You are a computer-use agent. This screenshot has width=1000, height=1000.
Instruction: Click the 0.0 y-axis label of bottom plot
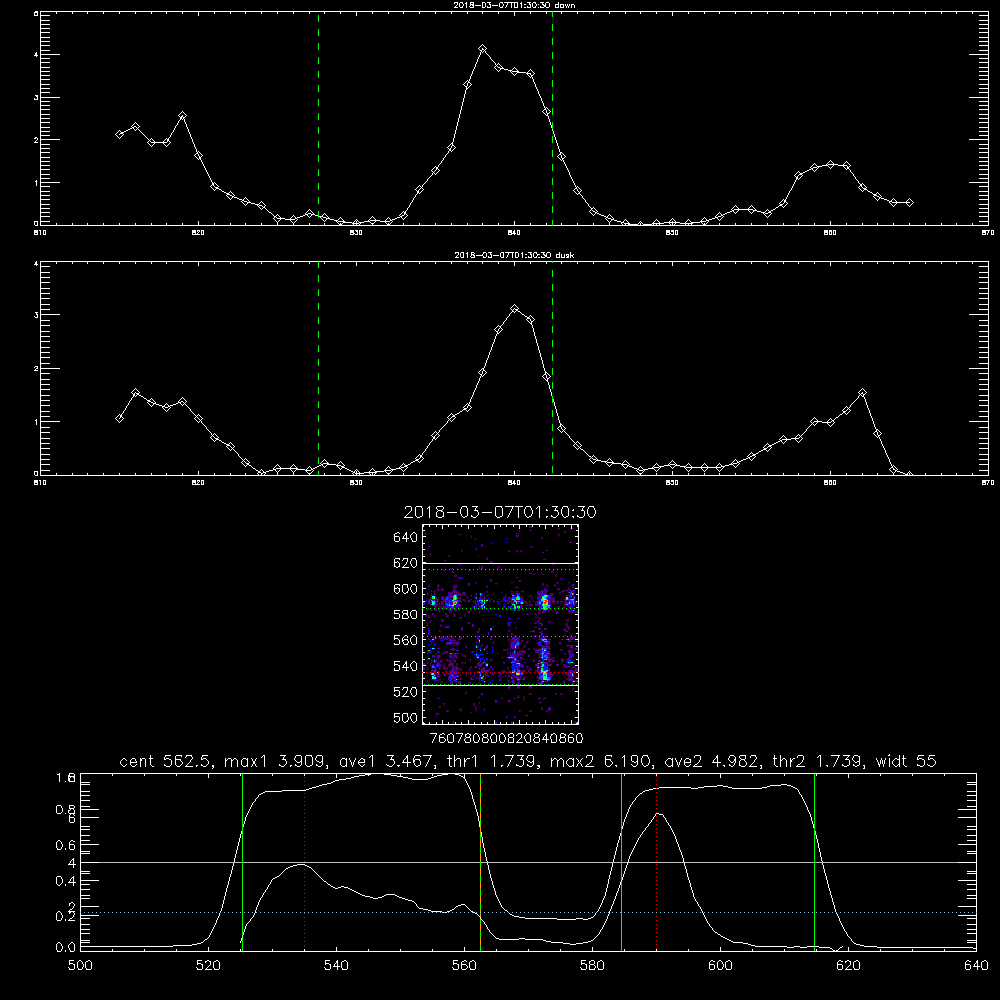point(66,948)
